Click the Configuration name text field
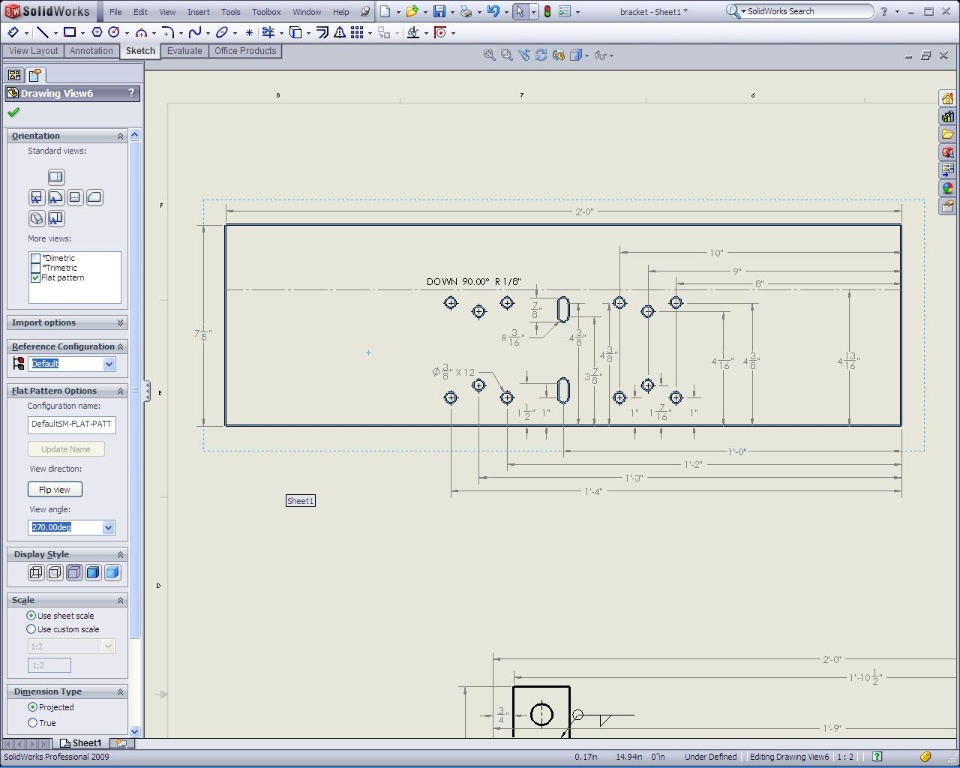 (x=72, y=425)
